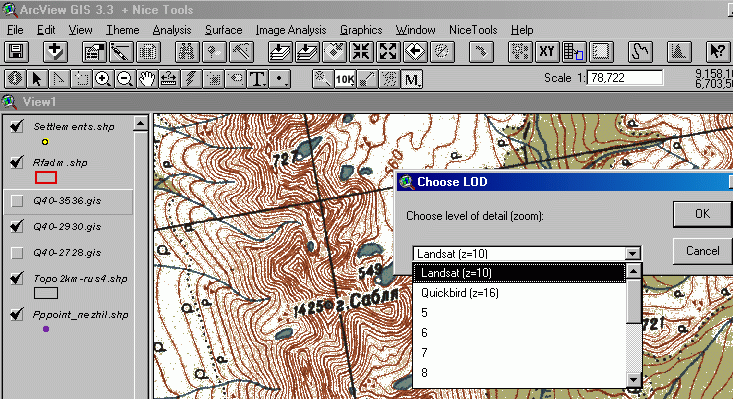Click the inward-arrows Zoom In button
The width and height of the screenshot is (733, 399).
(x=361, y=52)
